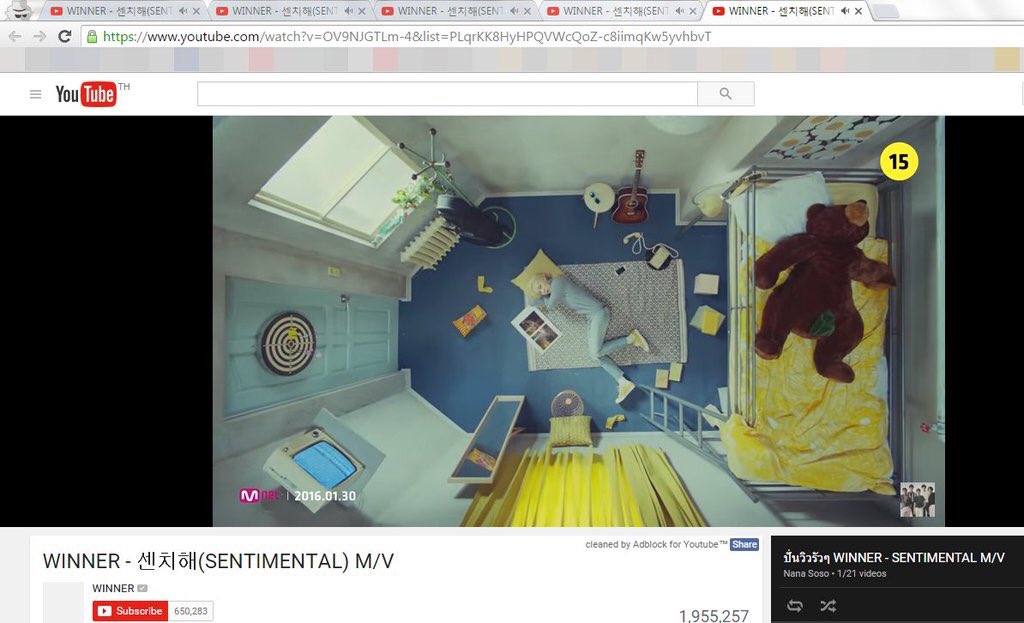Image resolution: width=1024 pixels, height=623 pixels.
Task: Open the WINNER channel avatar image
Action: click(x=63, y=602)
